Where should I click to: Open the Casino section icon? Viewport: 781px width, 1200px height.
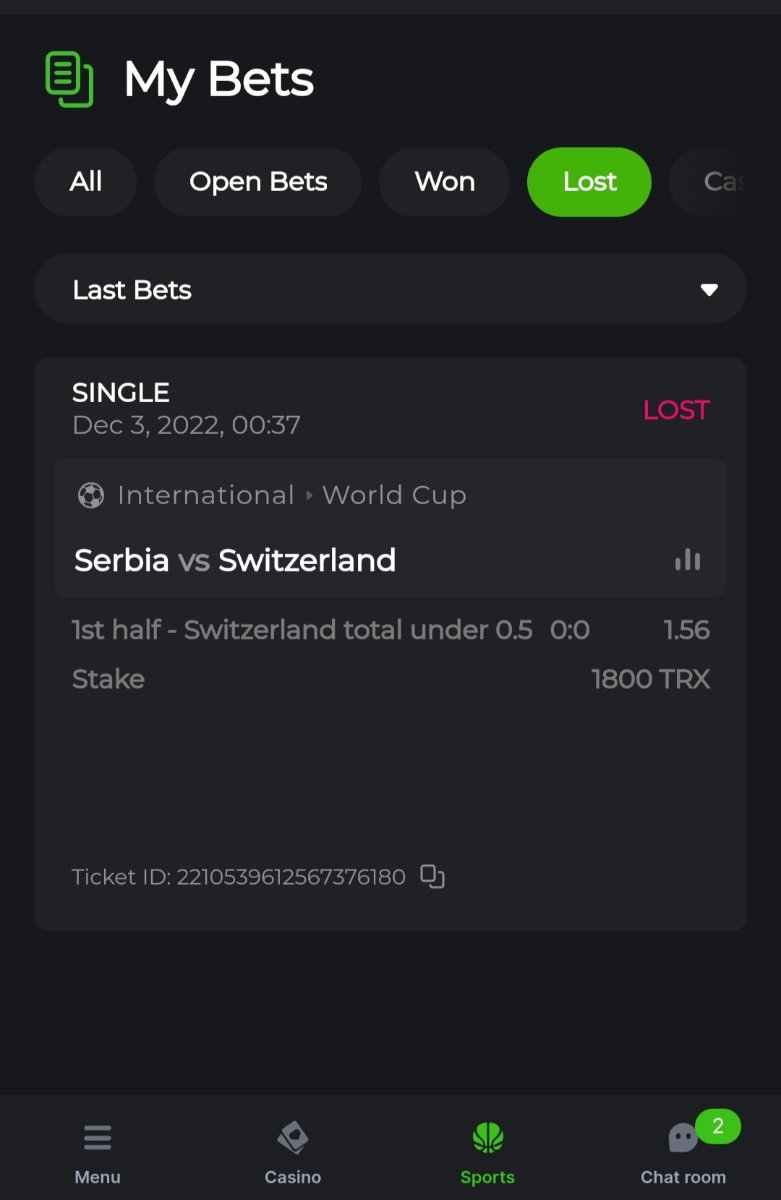click(292, 1138)
